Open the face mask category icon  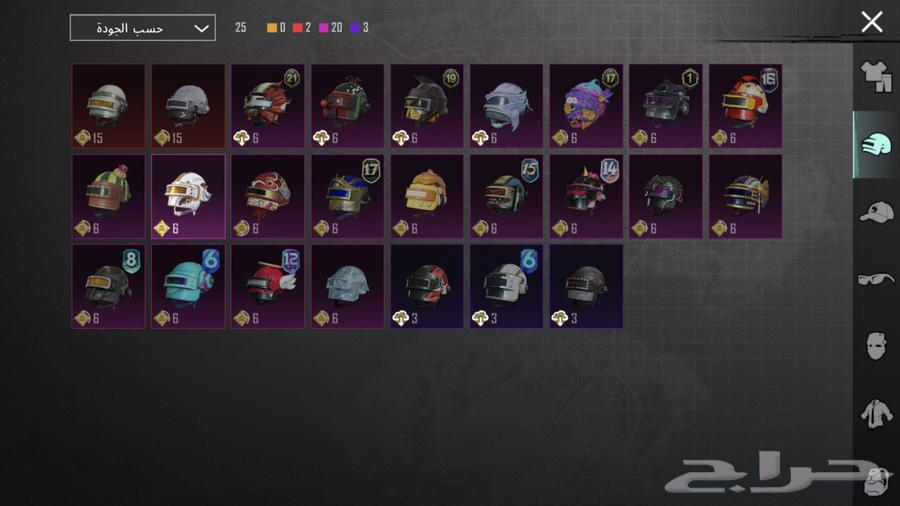coord(876,346)
